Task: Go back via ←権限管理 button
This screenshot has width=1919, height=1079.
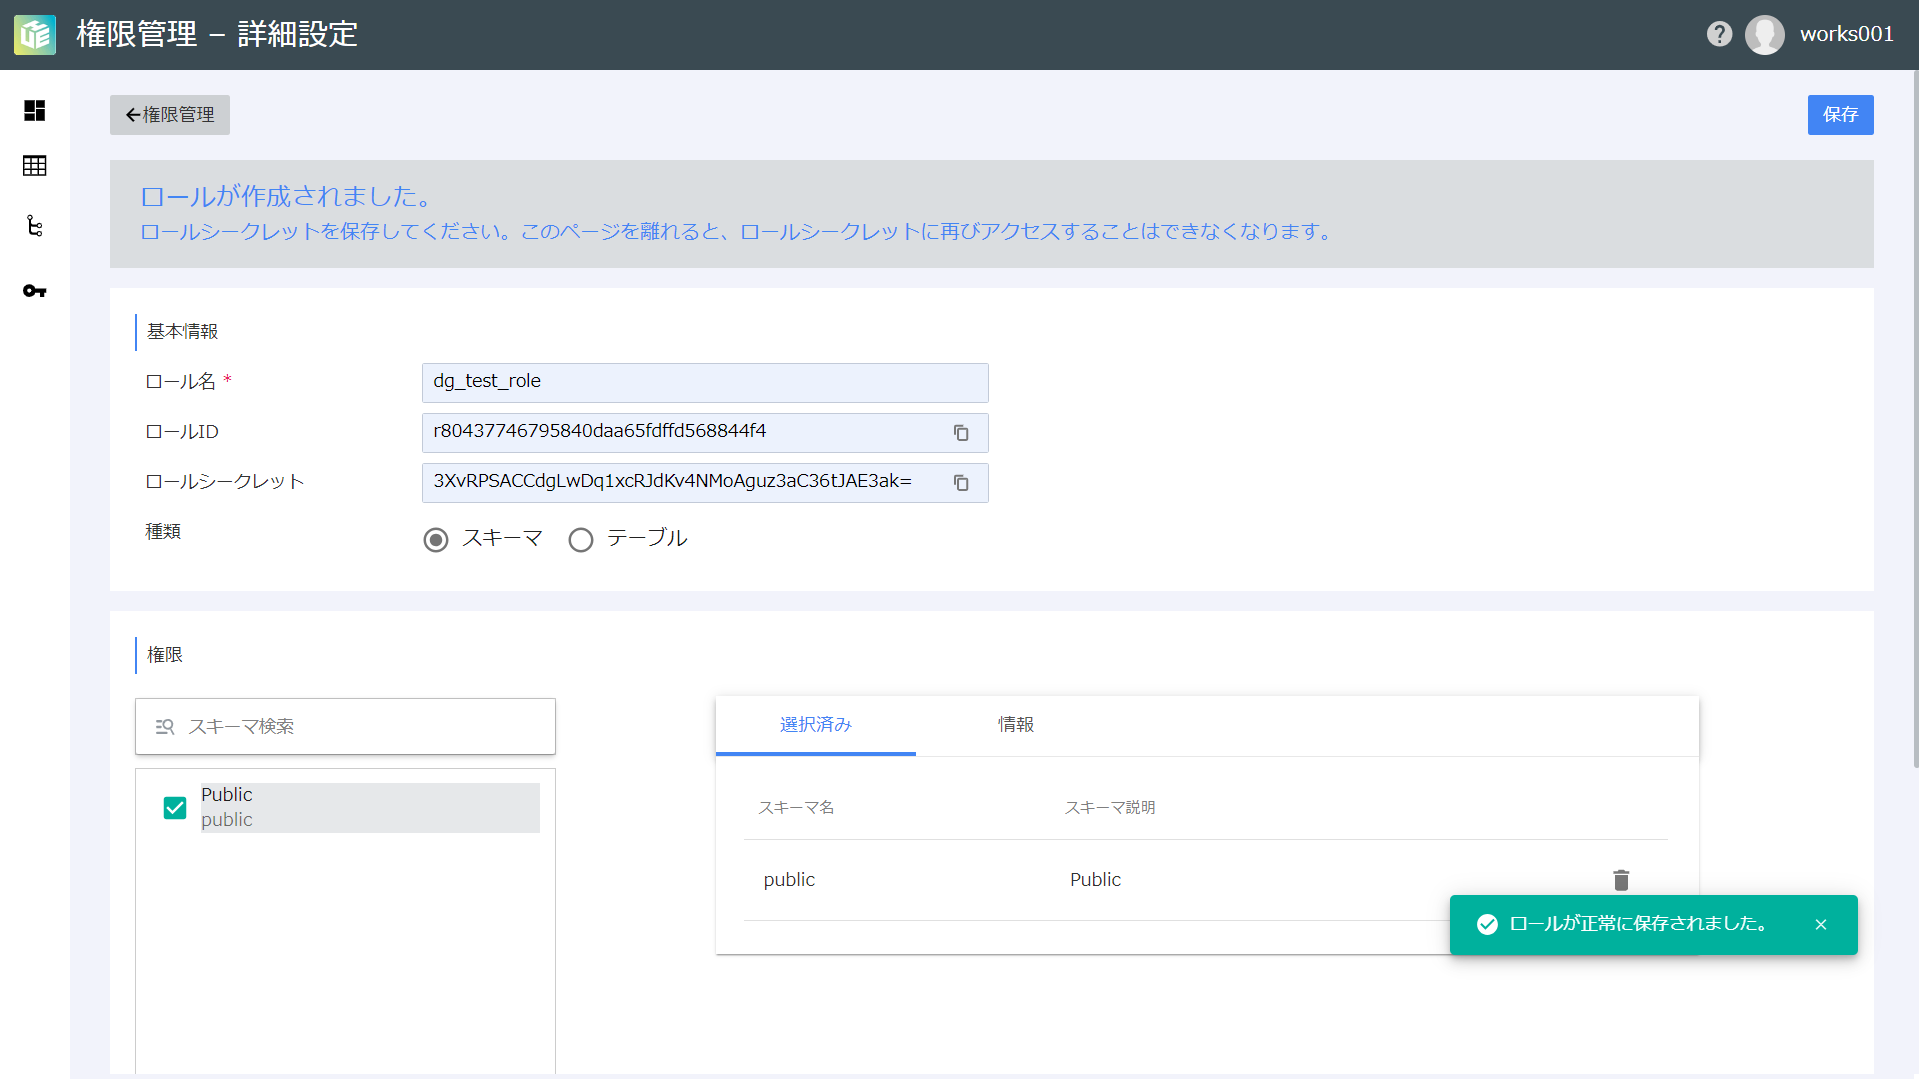Action: [170, 115]
